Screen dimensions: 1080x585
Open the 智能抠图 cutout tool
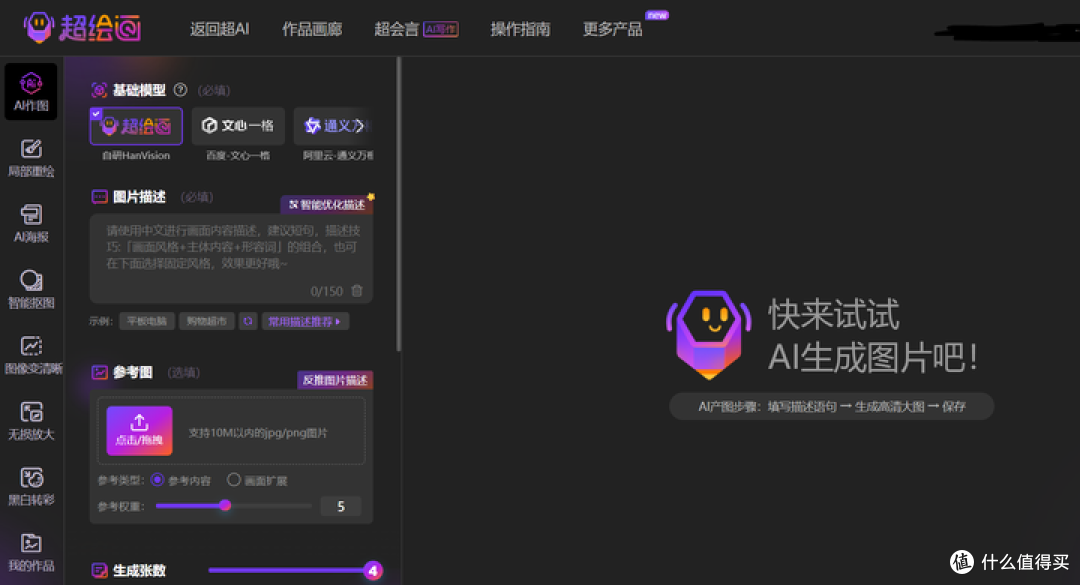[x=31, y=289]
